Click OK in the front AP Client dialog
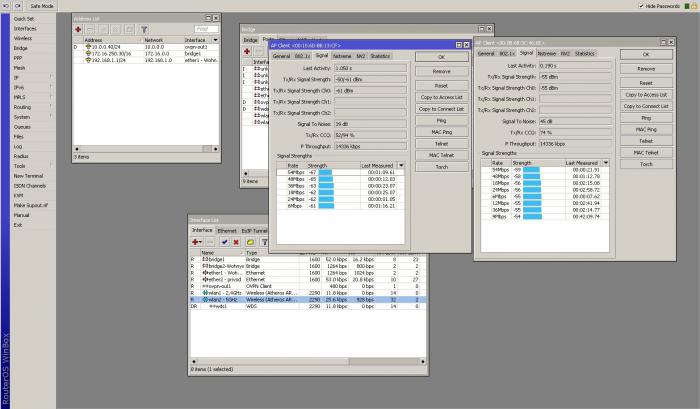Image resolution: width=700 pixels, height=409 pixels. (x=442, y=57)
